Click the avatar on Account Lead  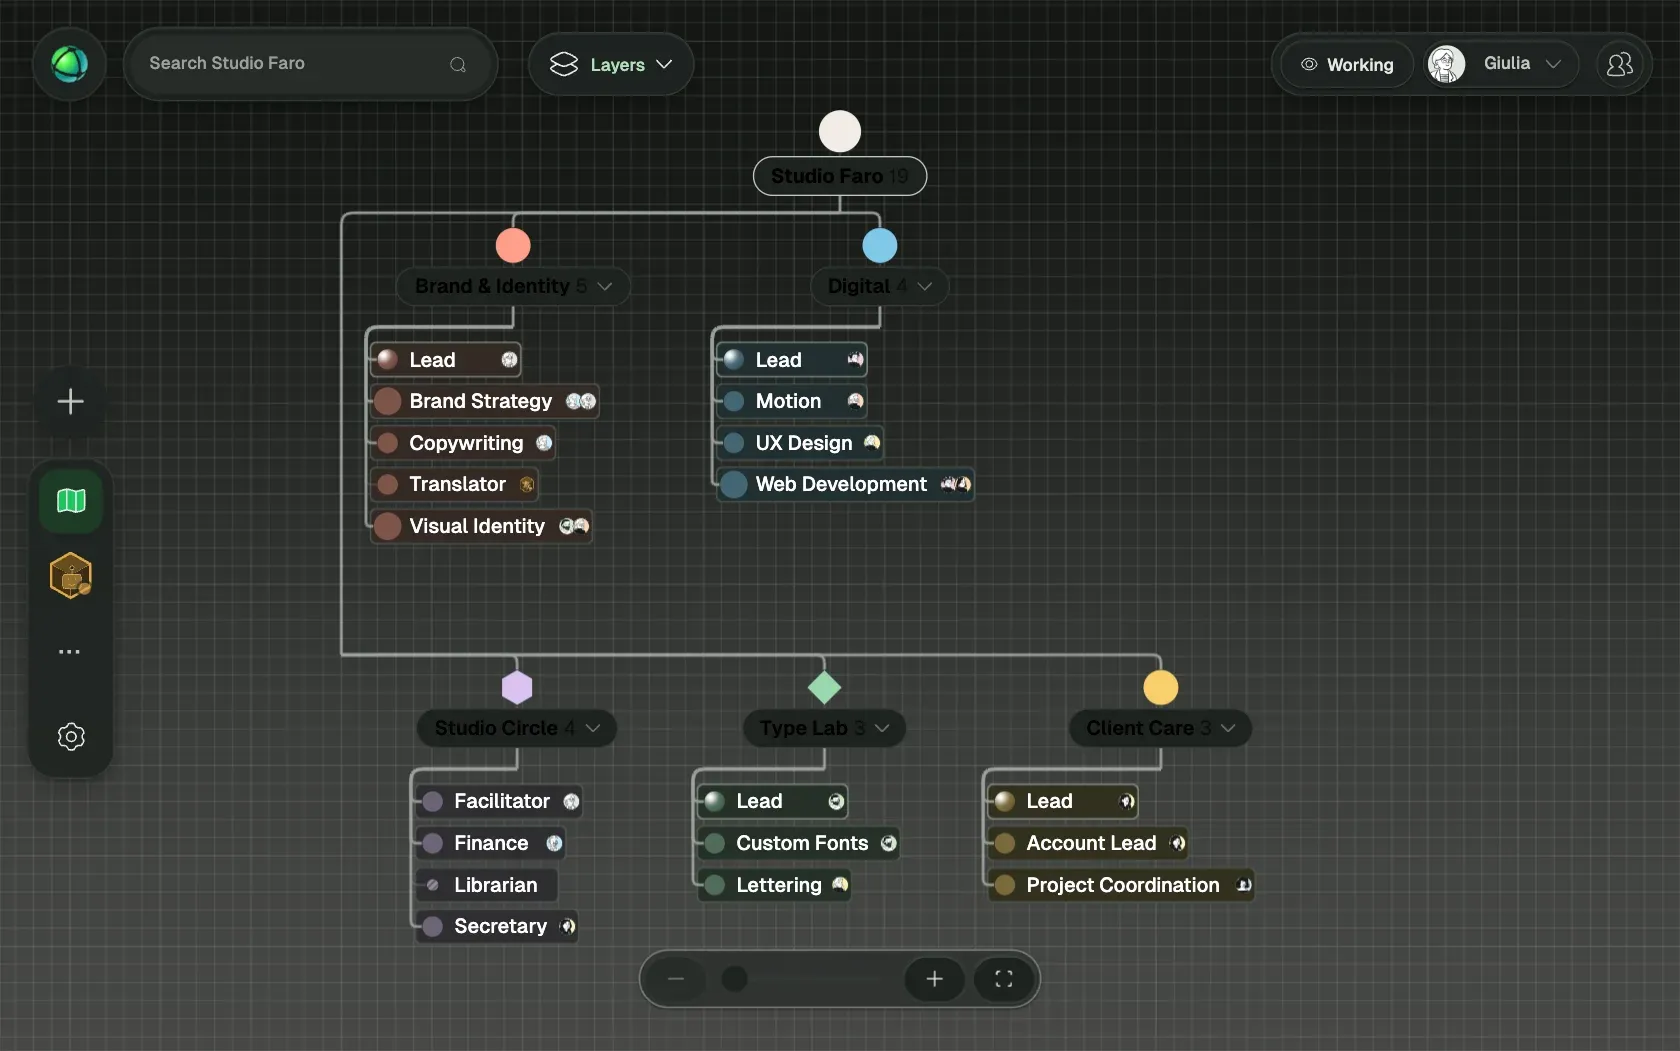(x=1178, y=844)
